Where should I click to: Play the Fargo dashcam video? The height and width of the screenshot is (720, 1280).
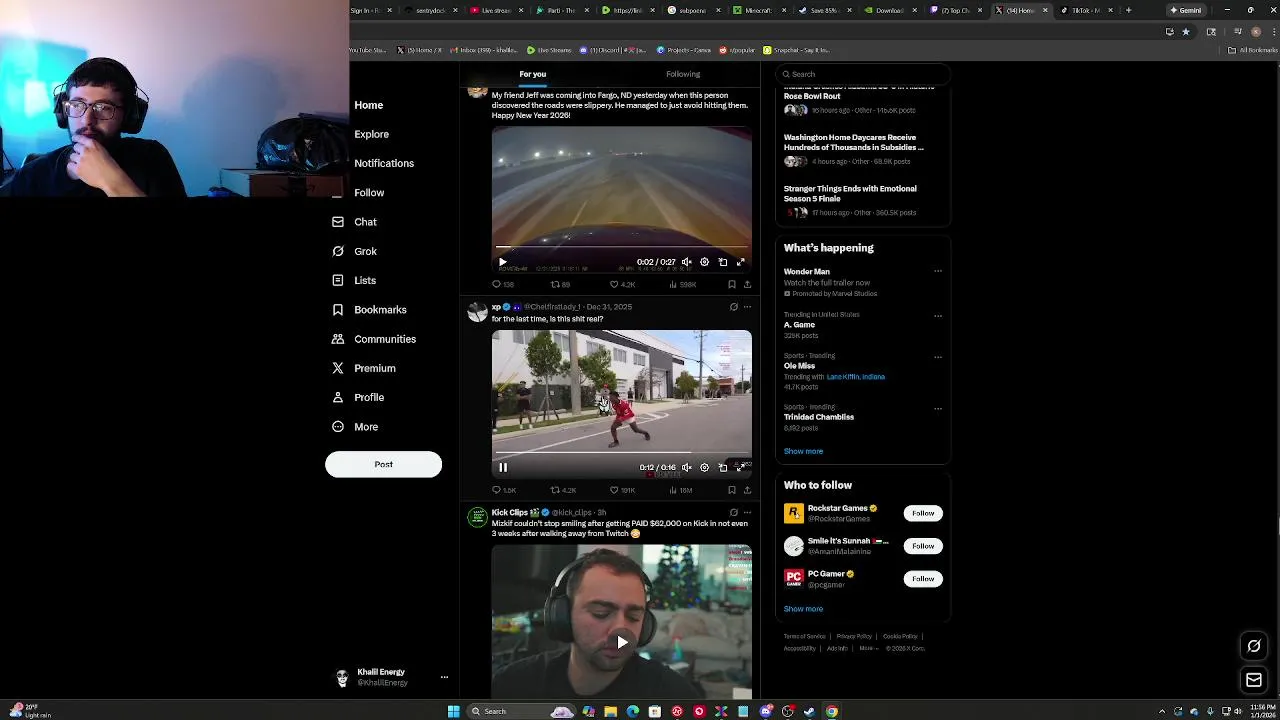pyautogui.click(x=503, y=262)
